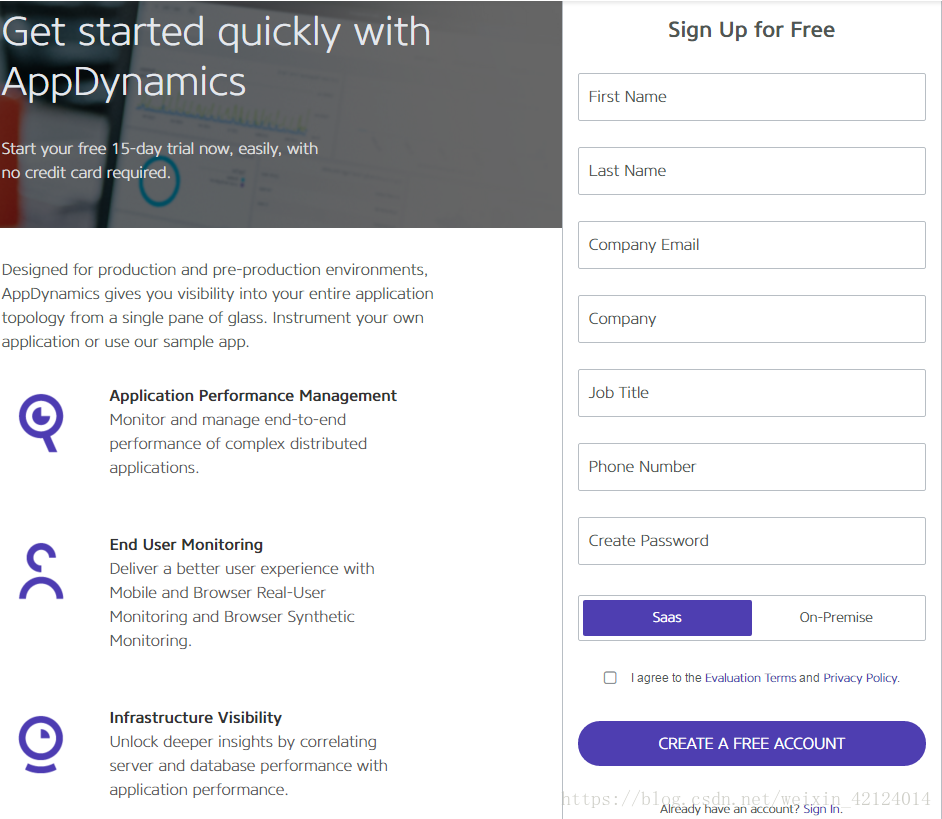
Task: Click the Phone Number field
Action: (752, 467)
